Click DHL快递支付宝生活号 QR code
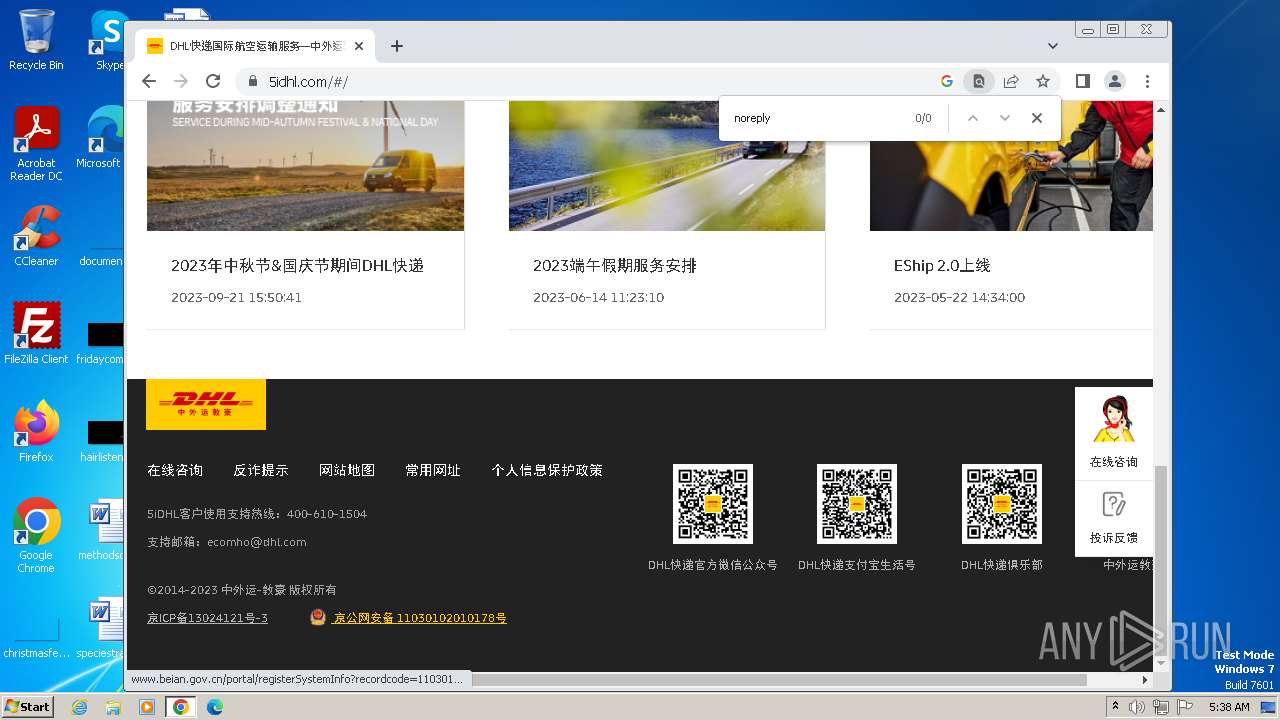Screen dimensions: 1280x720 pyautogui.click(x=857, y=504)
